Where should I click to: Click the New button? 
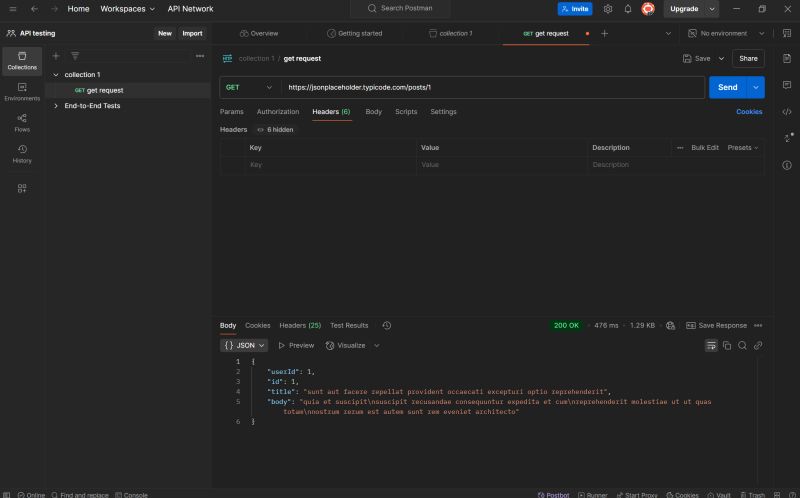(x=165, y=33)
